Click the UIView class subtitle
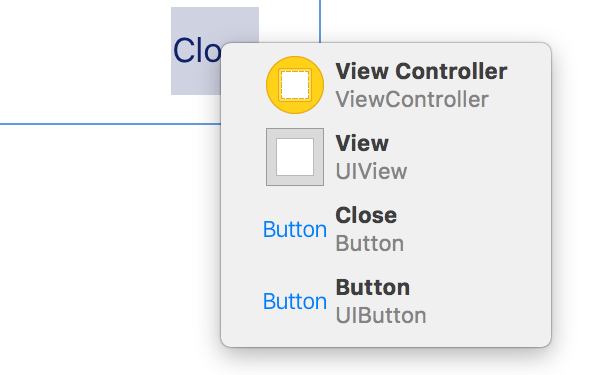Viewport: 600px width, 375px height. click(371, 171)
